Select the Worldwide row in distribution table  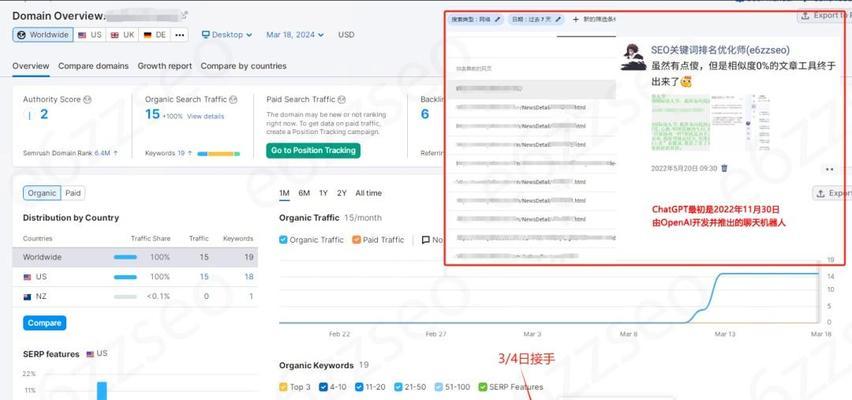point(135,257)
